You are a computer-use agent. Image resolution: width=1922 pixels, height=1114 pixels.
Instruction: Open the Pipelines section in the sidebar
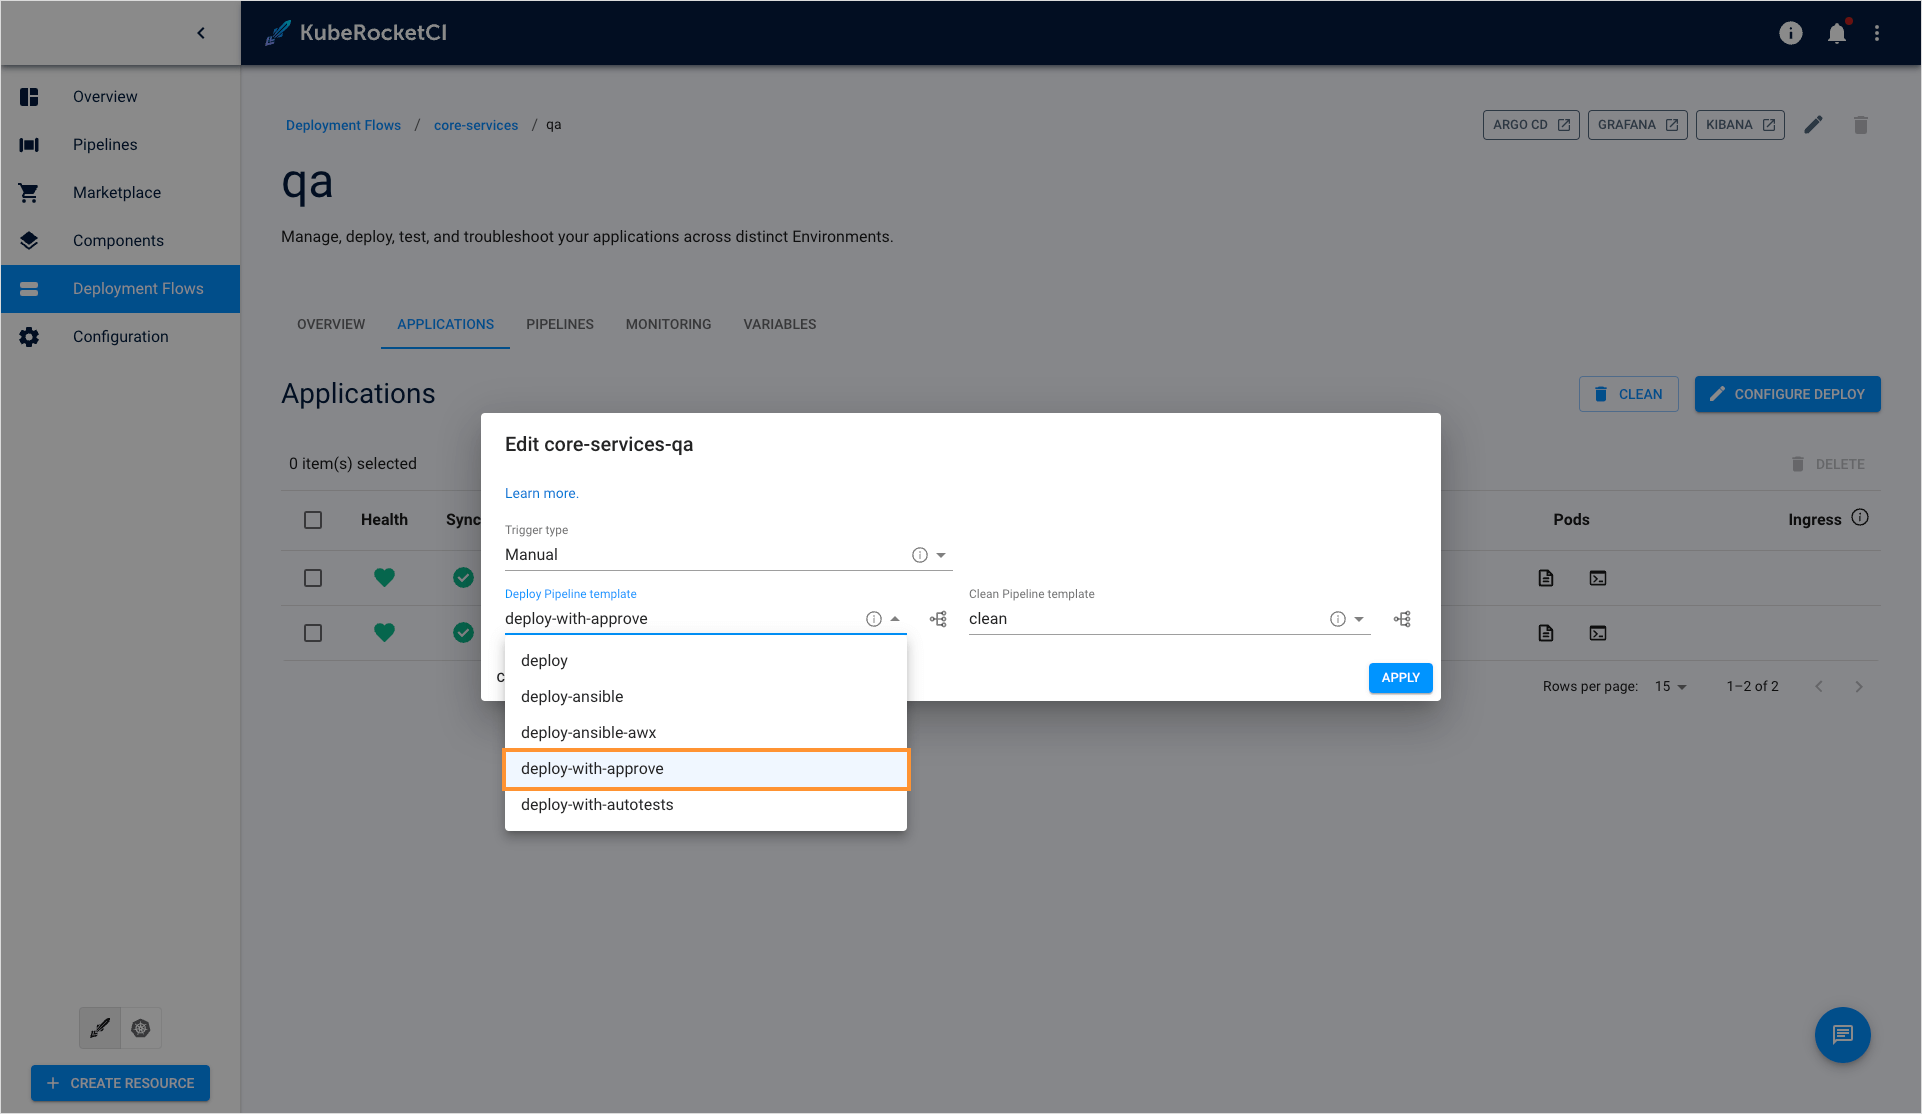click(x=104, y=144)
